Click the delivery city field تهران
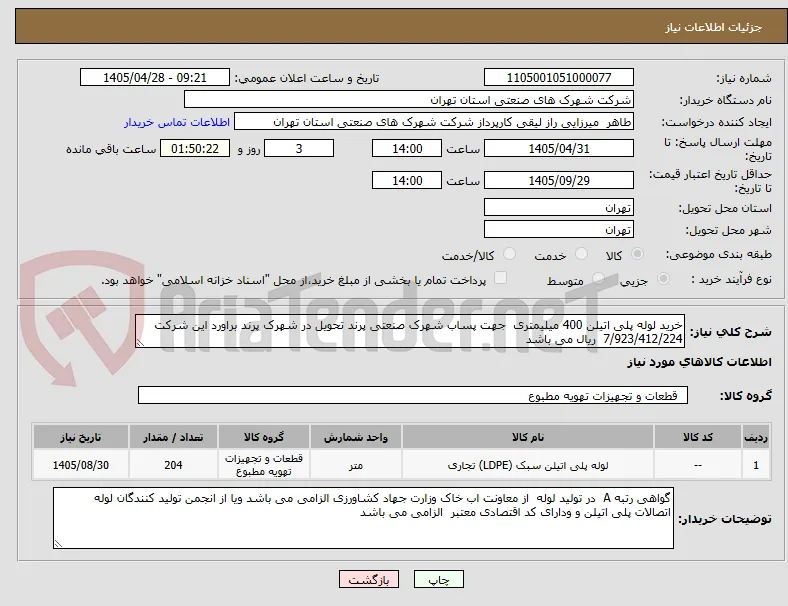This screenshot has width=788, height=606. (x=559, y=230)
